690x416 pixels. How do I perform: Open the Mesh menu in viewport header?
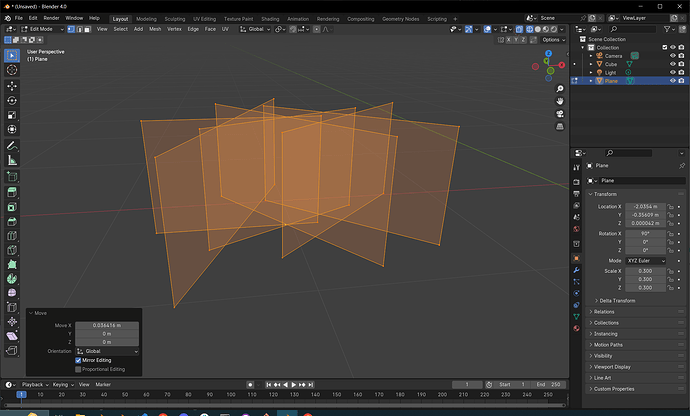point(155,29)
